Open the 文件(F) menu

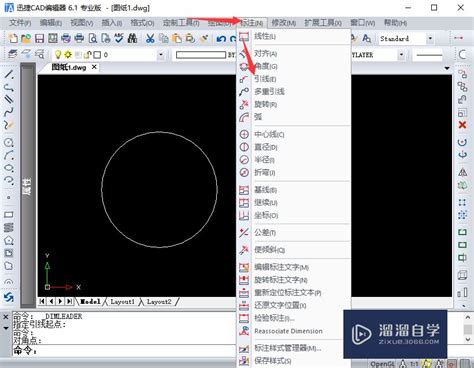(20, 23)
